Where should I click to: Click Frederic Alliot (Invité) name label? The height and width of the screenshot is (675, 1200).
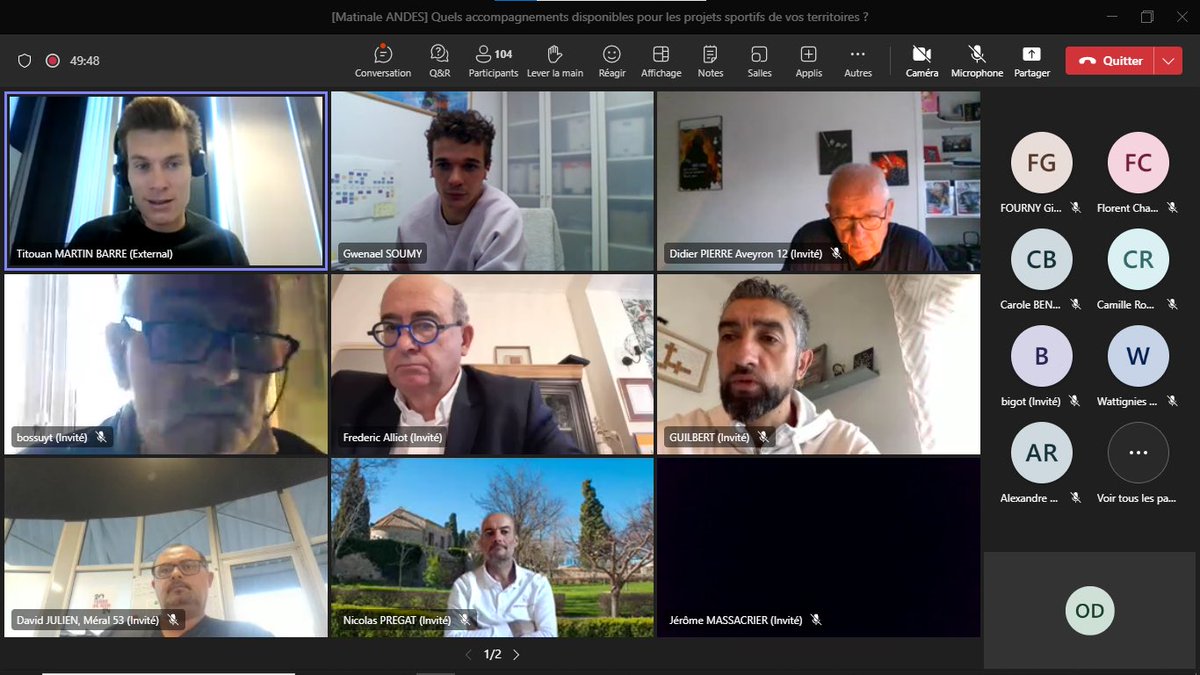[392, 437]
